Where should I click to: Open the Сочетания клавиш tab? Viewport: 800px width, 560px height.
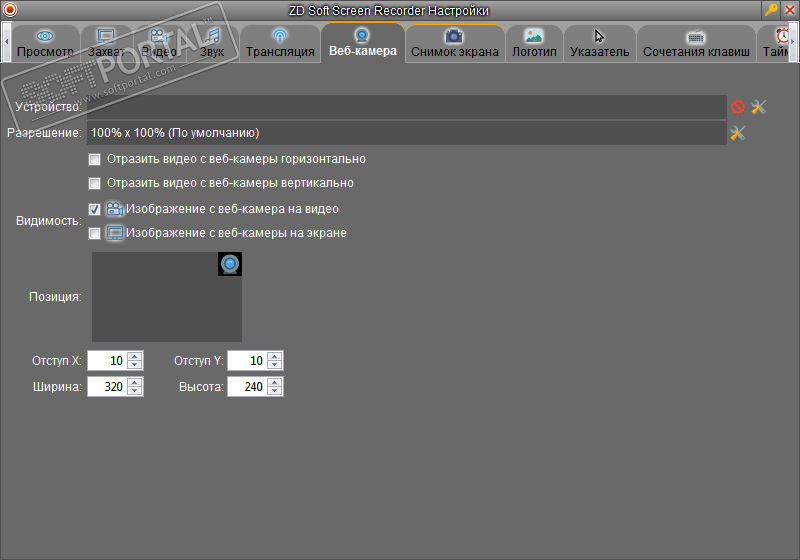point(696,43)
